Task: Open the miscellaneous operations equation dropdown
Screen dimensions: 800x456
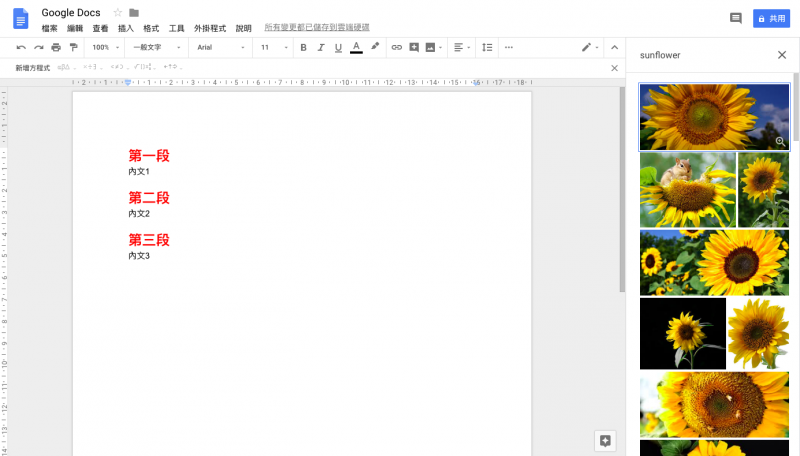Action: (x=93, y=67)
